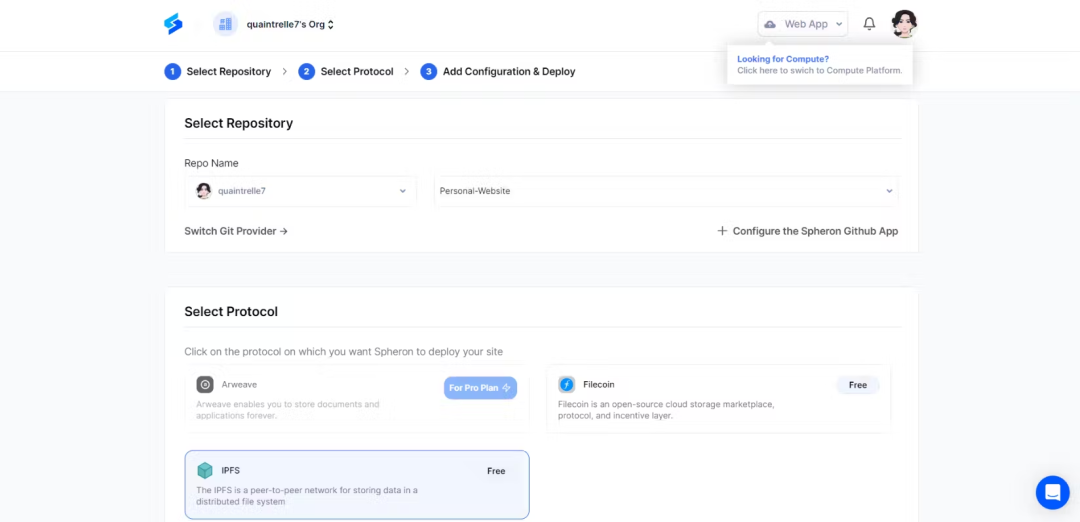
Task: Click the Arweave protocol icon
Action: (x=205, y=384)
